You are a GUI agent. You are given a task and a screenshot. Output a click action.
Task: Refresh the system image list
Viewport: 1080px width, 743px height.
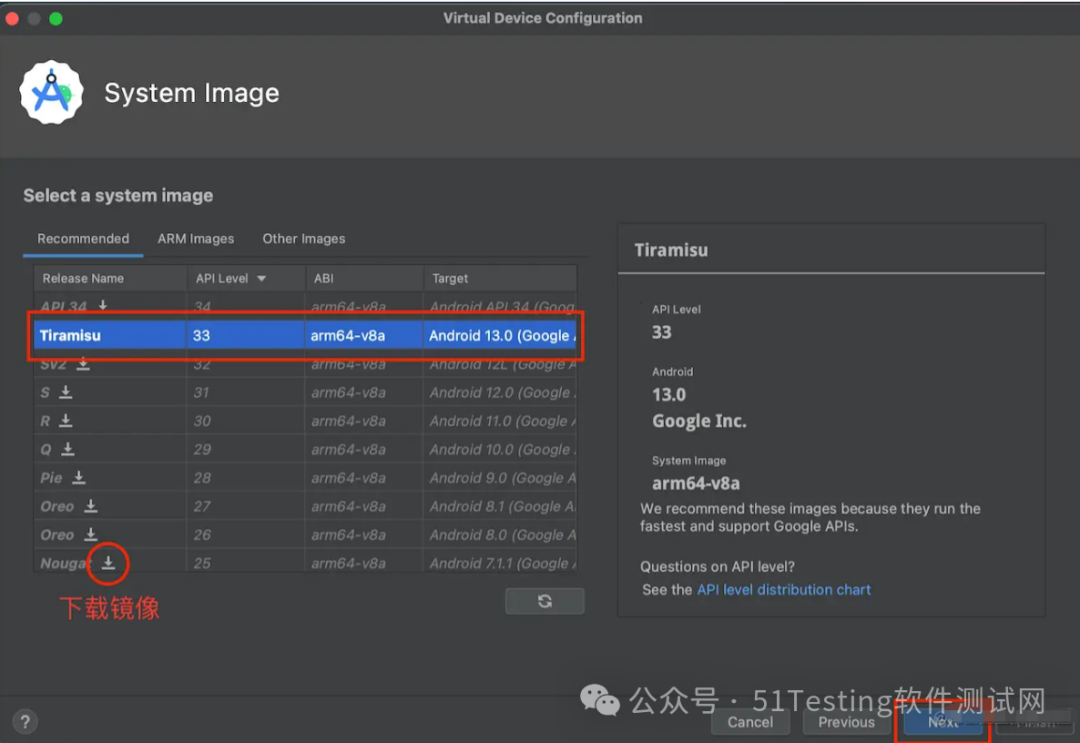pos(545,601)
